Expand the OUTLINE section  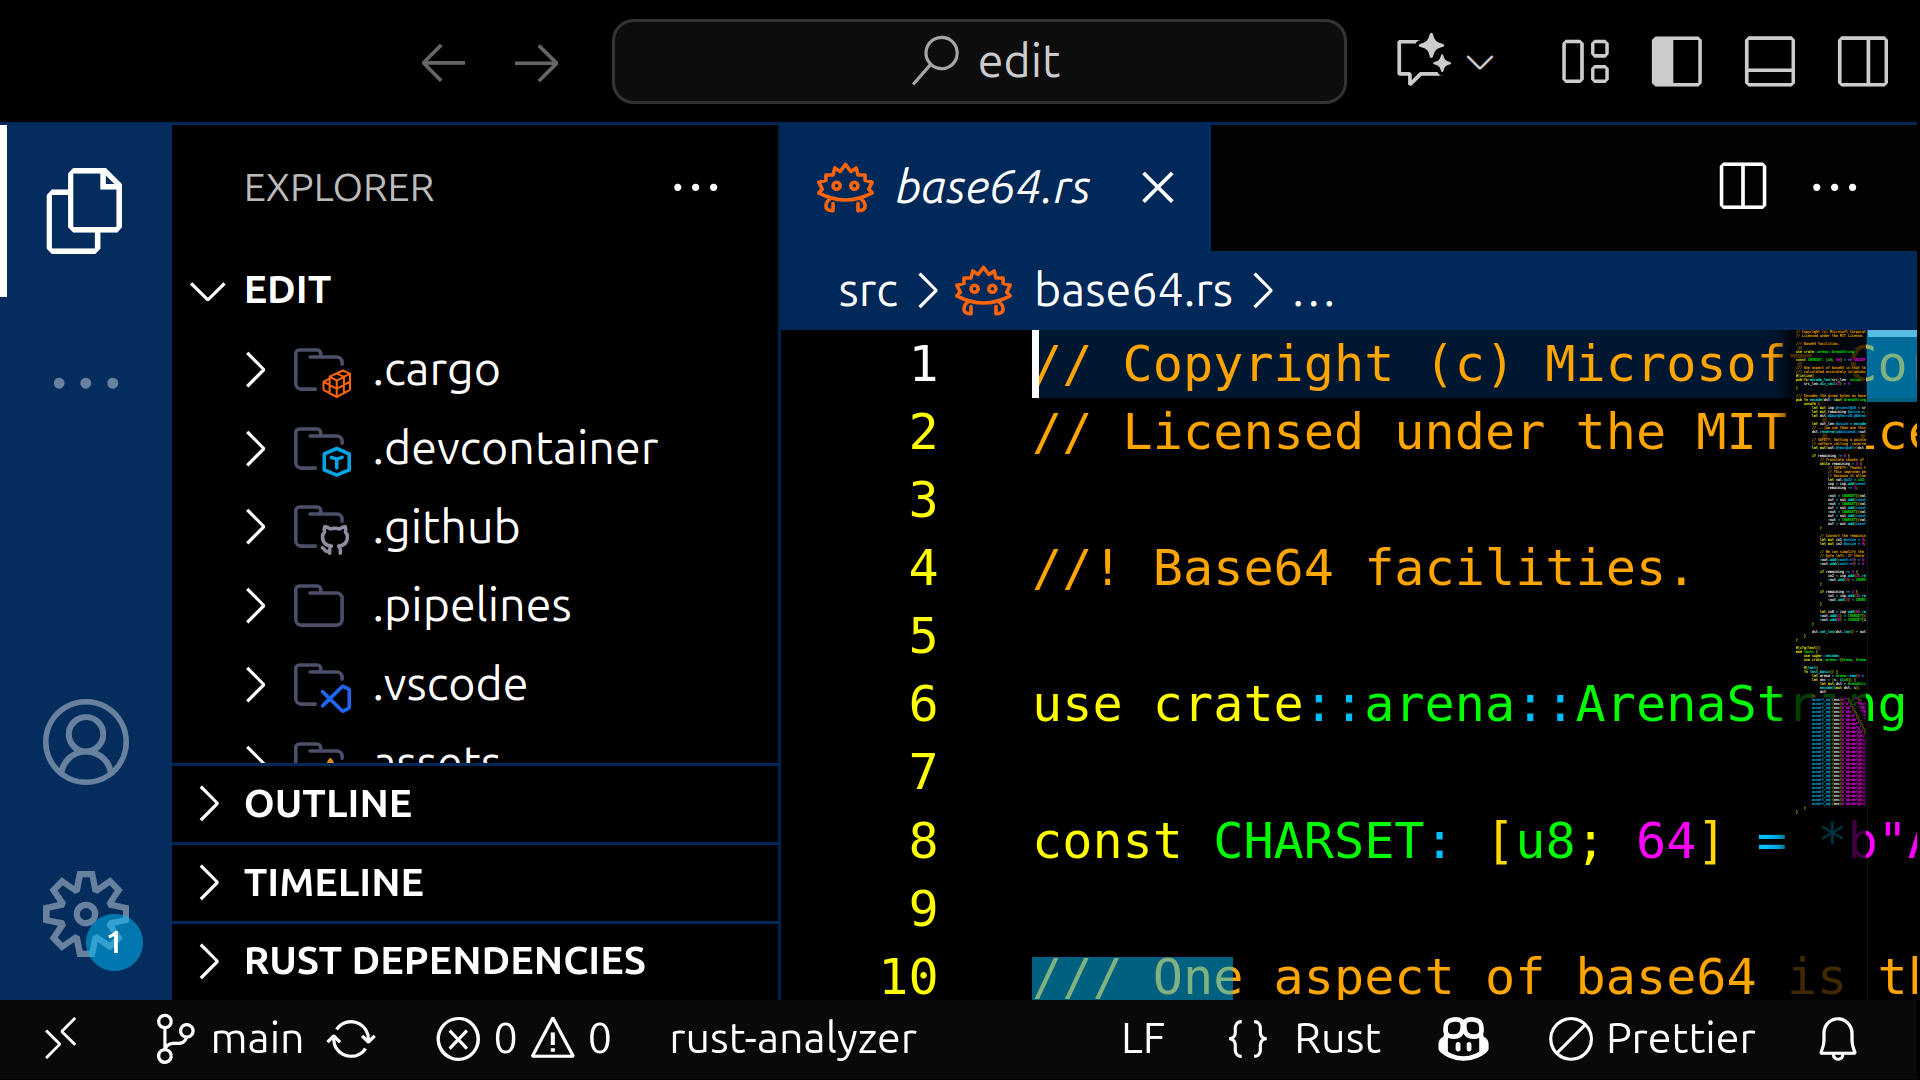click(476, 804)
